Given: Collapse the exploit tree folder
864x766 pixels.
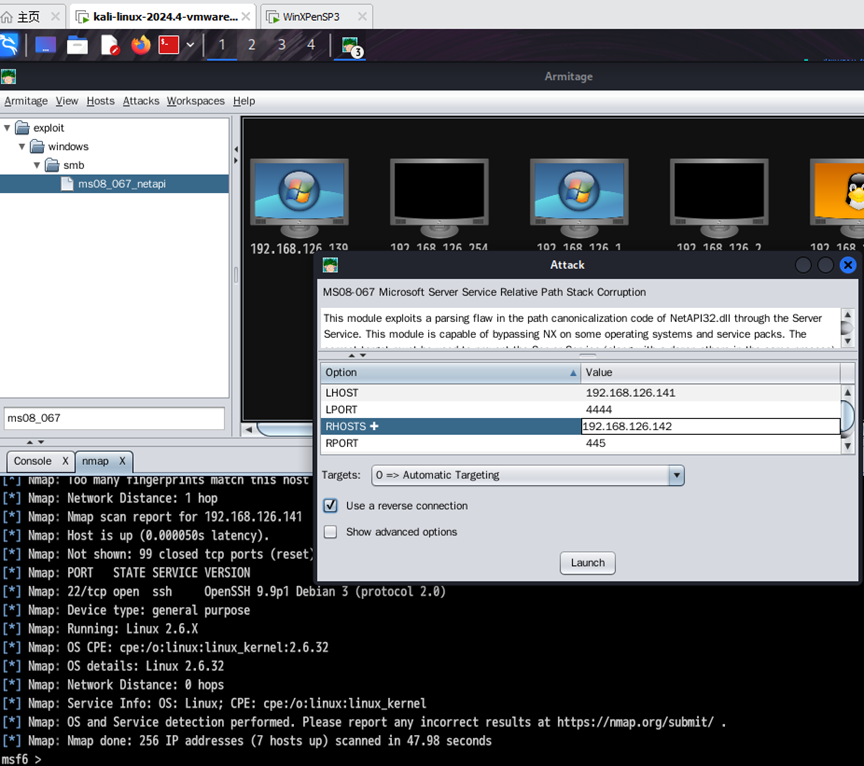Looking at the screenshot, I should [x=7, y=128].
